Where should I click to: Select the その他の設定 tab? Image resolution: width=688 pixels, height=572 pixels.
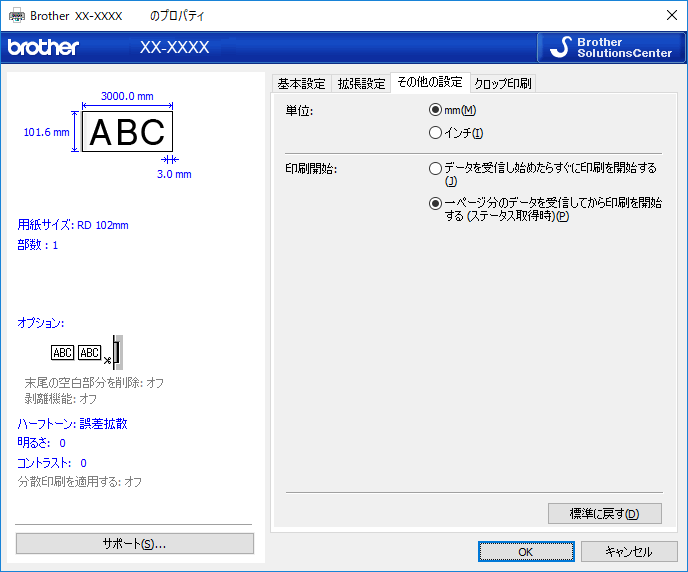pos(430,82)
